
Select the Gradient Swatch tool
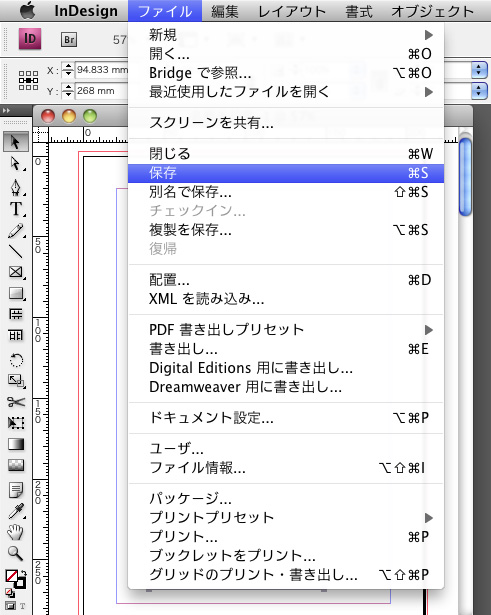coord(16,444)
